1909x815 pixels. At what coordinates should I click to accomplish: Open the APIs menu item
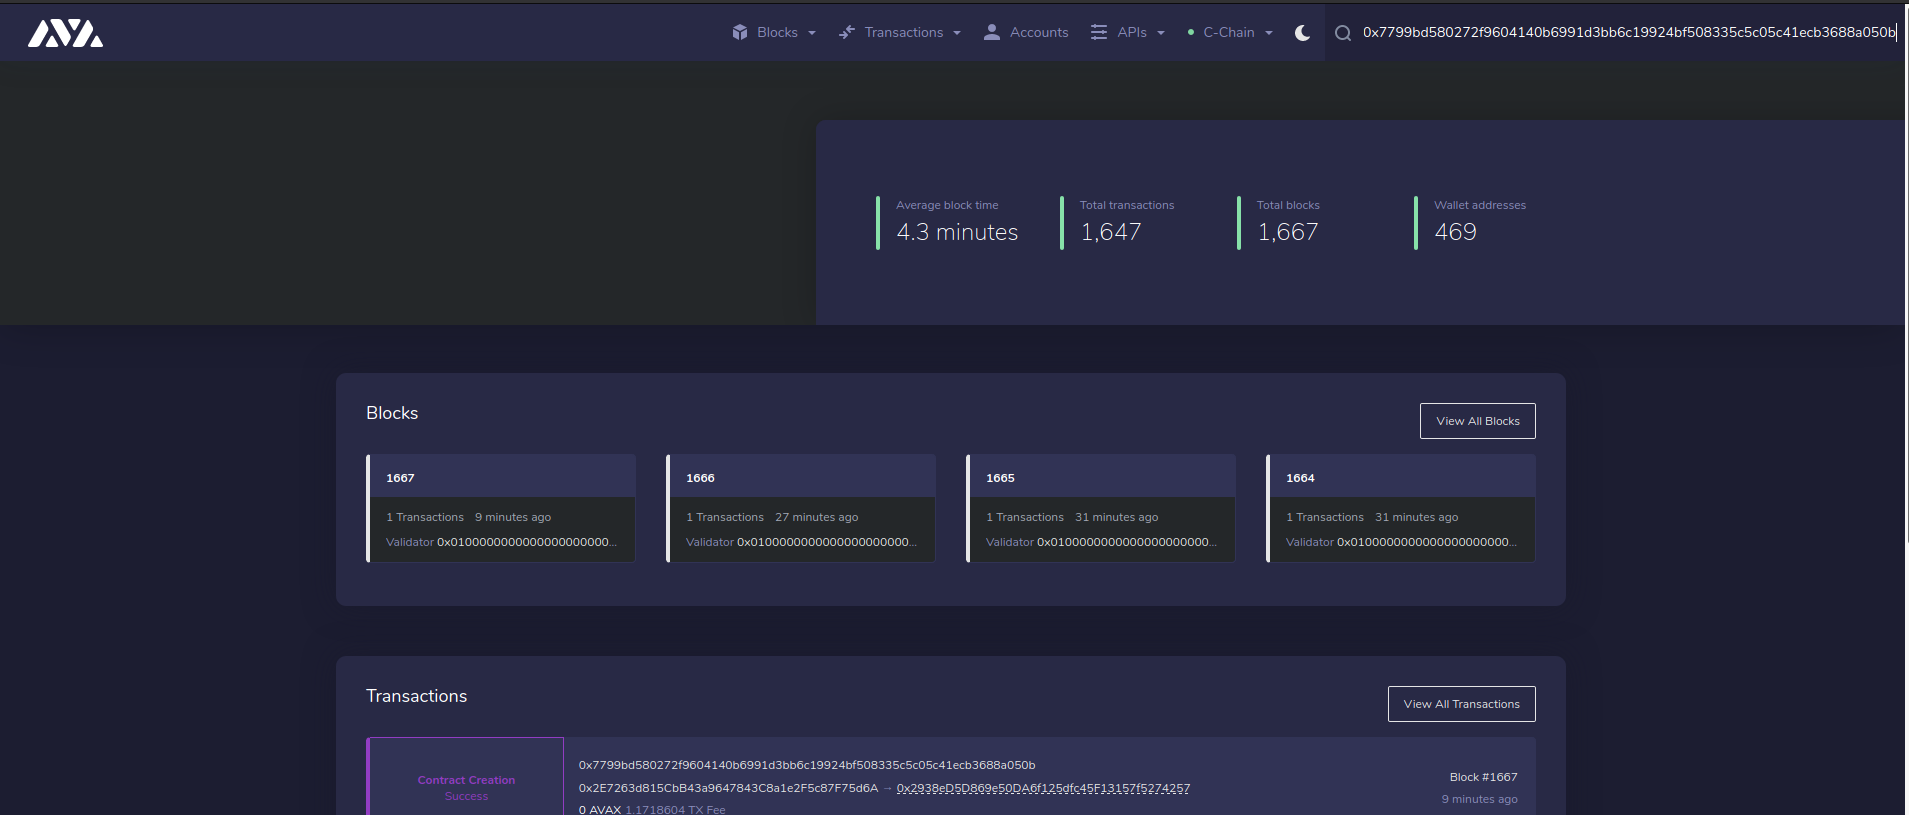tap(1131, 32)
